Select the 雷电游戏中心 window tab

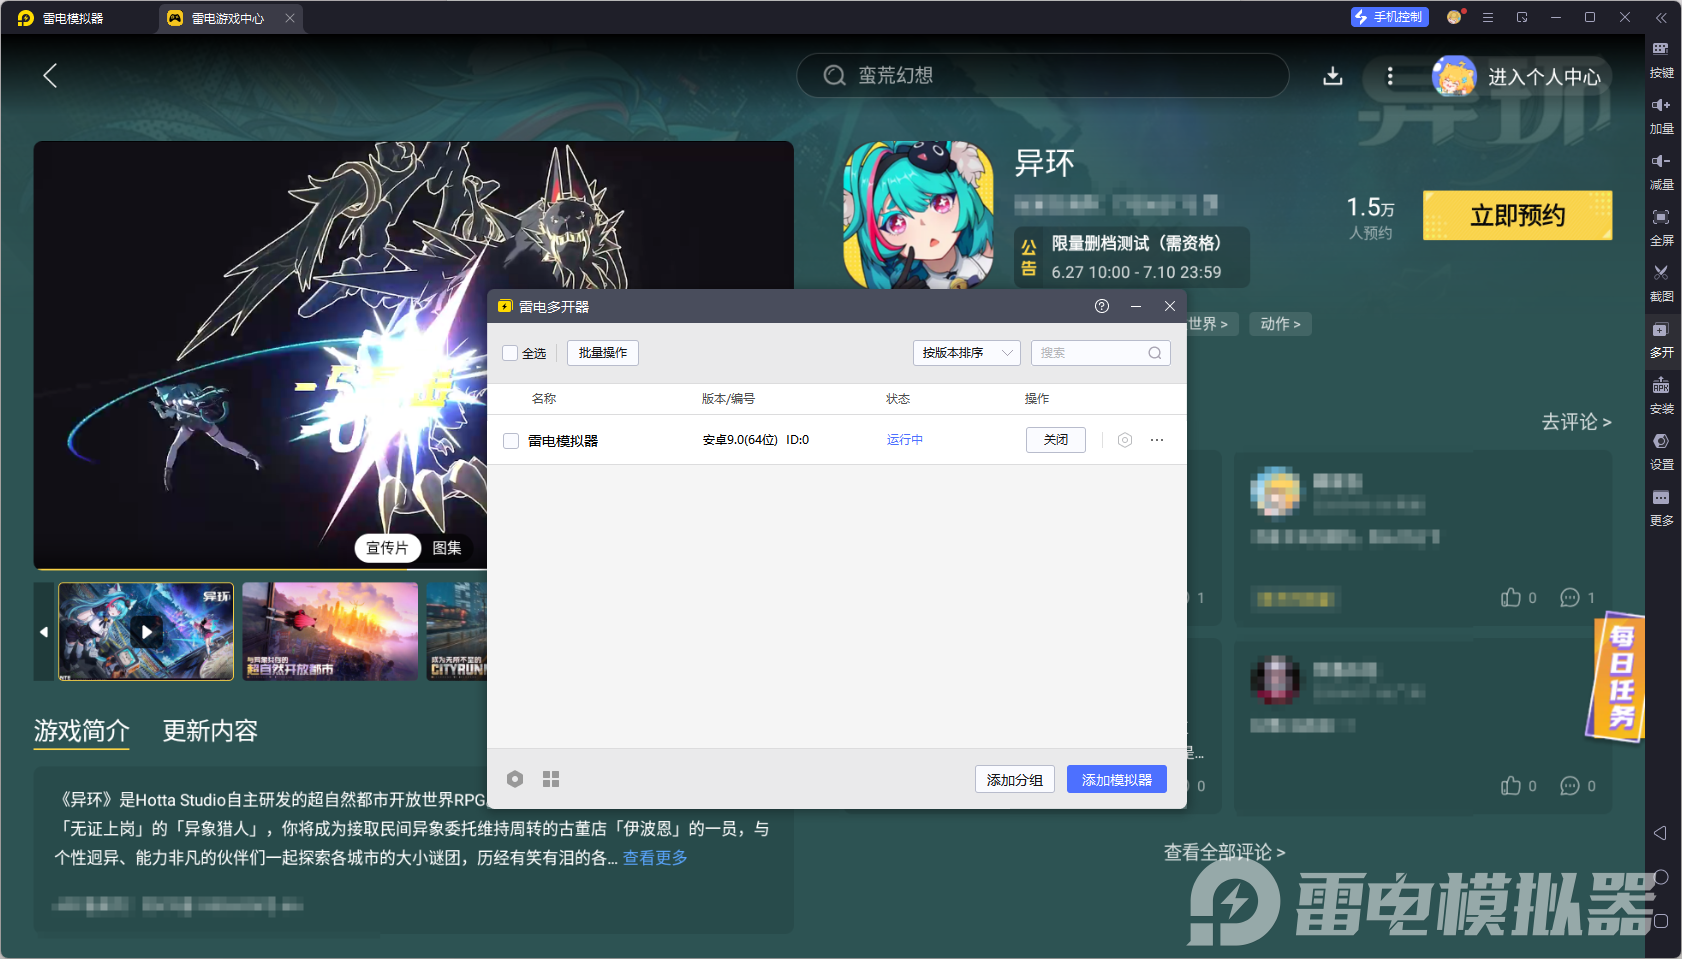pos(228,17)
